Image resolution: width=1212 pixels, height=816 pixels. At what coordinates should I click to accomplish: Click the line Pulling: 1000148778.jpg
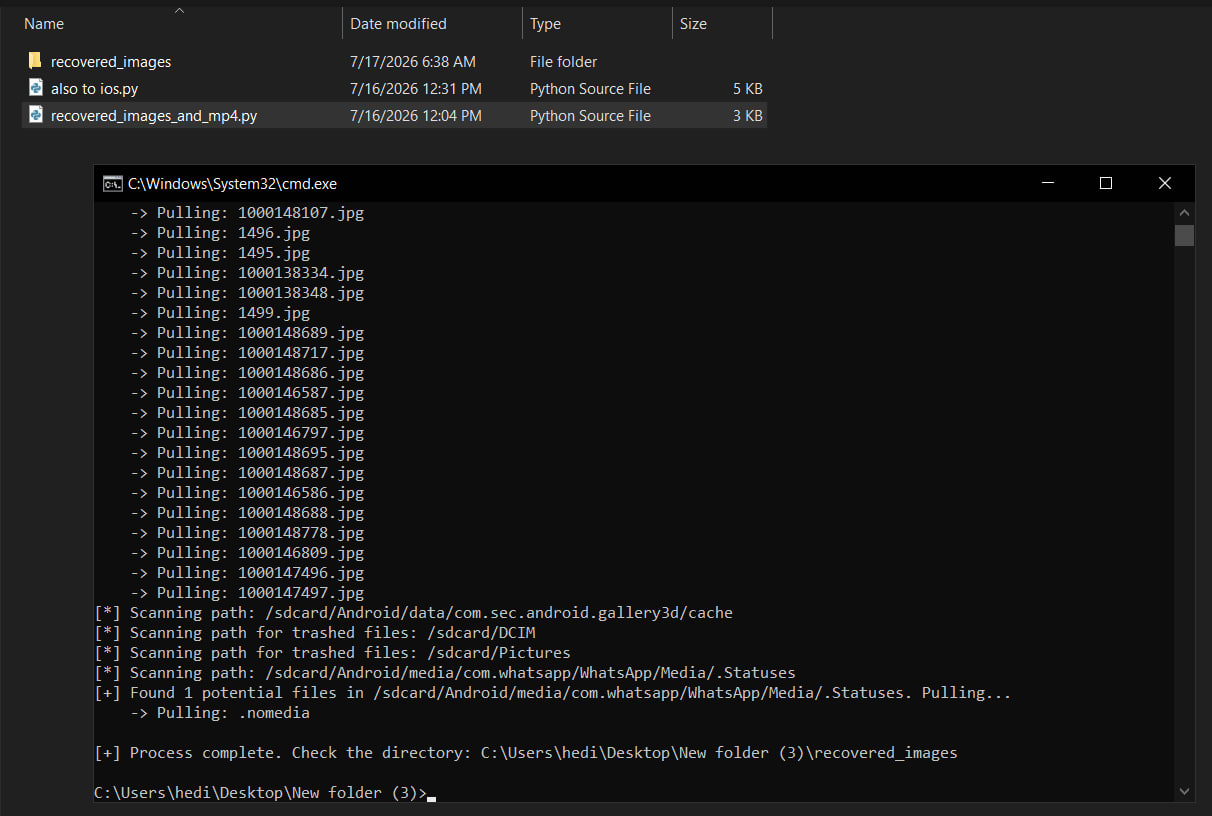point(247,533)
